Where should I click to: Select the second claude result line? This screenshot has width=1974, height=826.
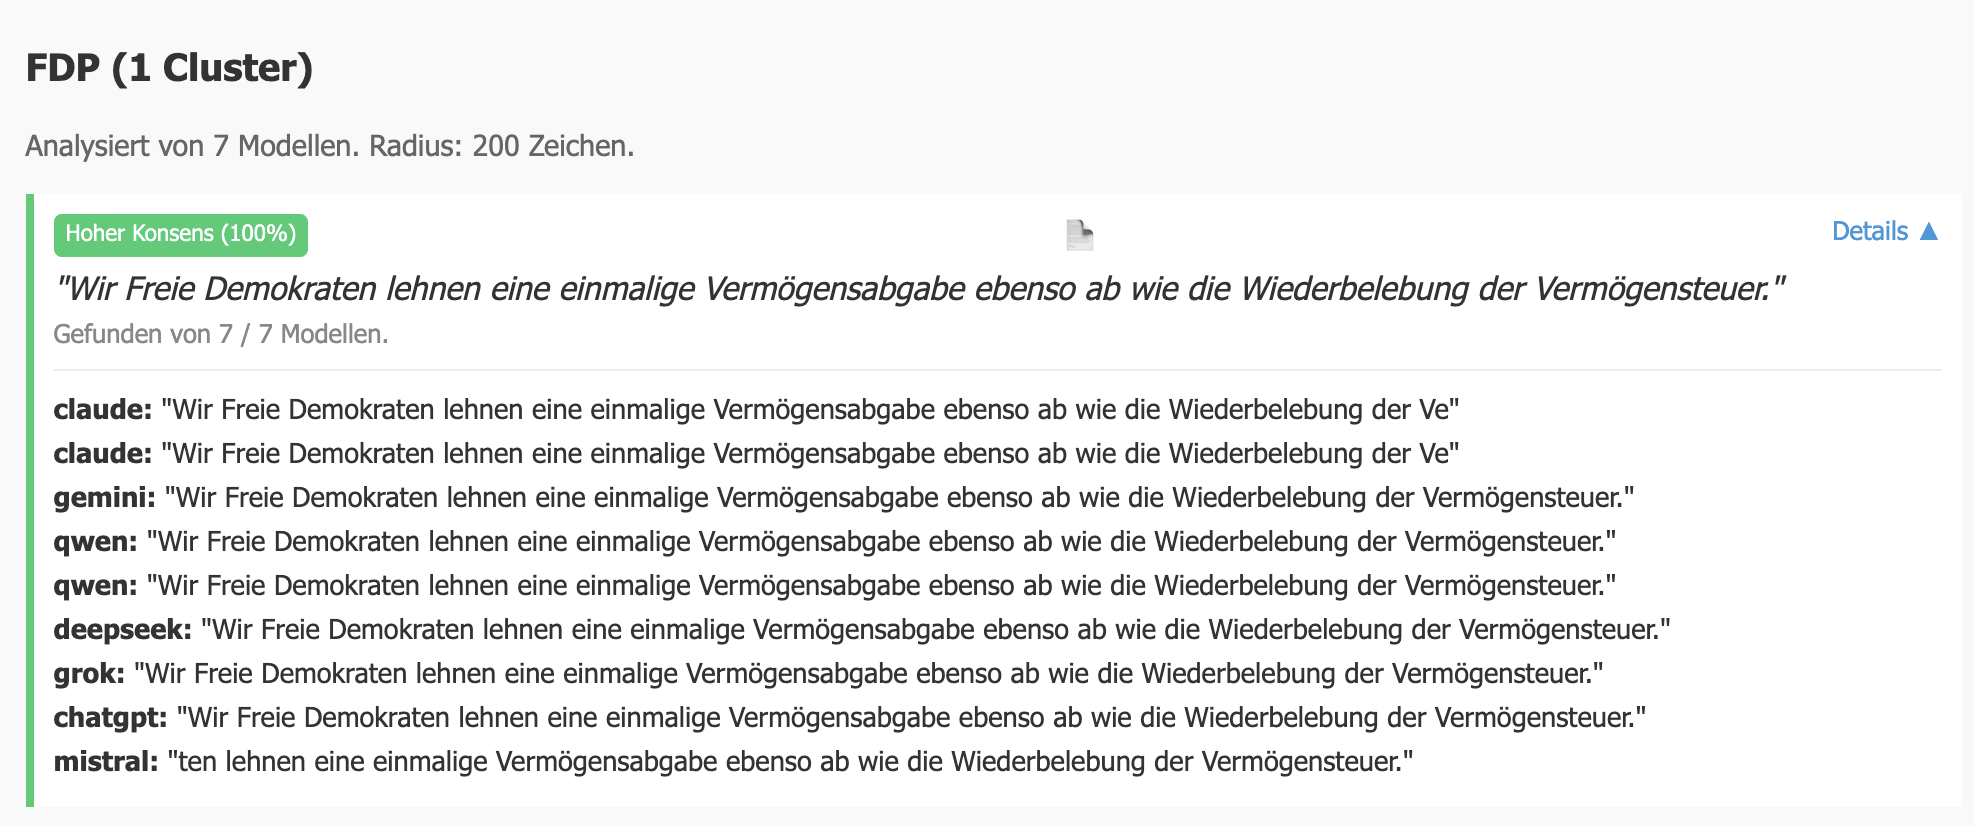click(x=756, y=454)
